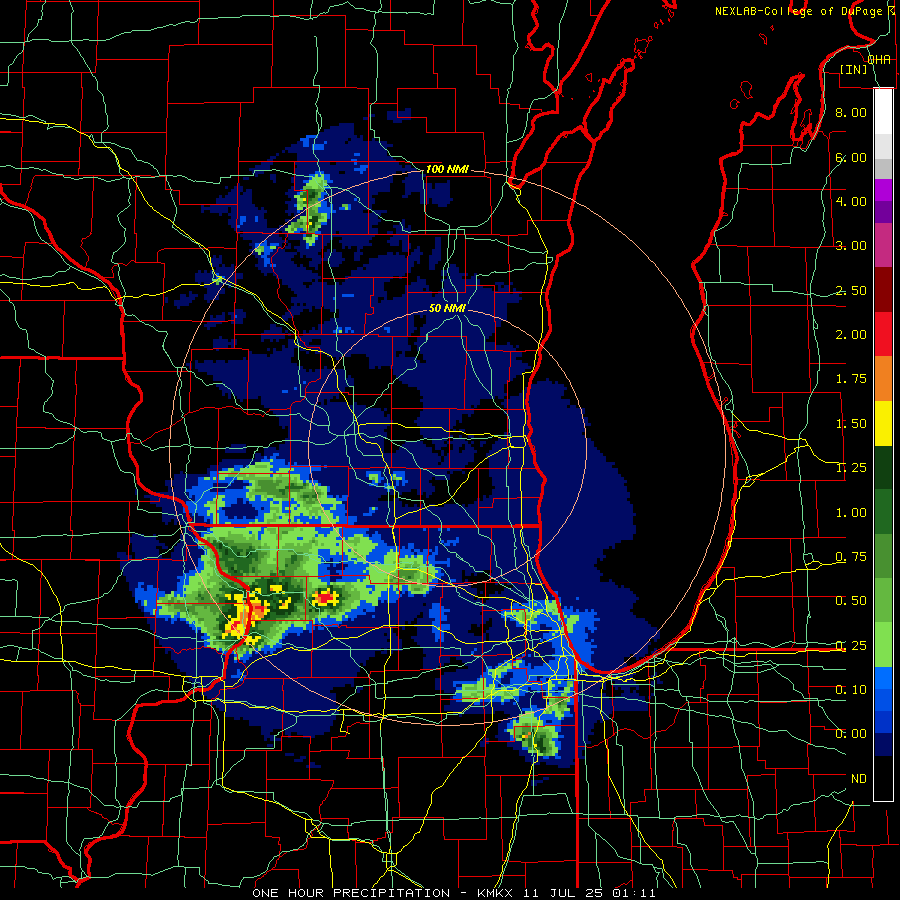This screenshot has width=900, height=900.
Task: Click the 6.00 legend value
Action: tap(851, 157)
